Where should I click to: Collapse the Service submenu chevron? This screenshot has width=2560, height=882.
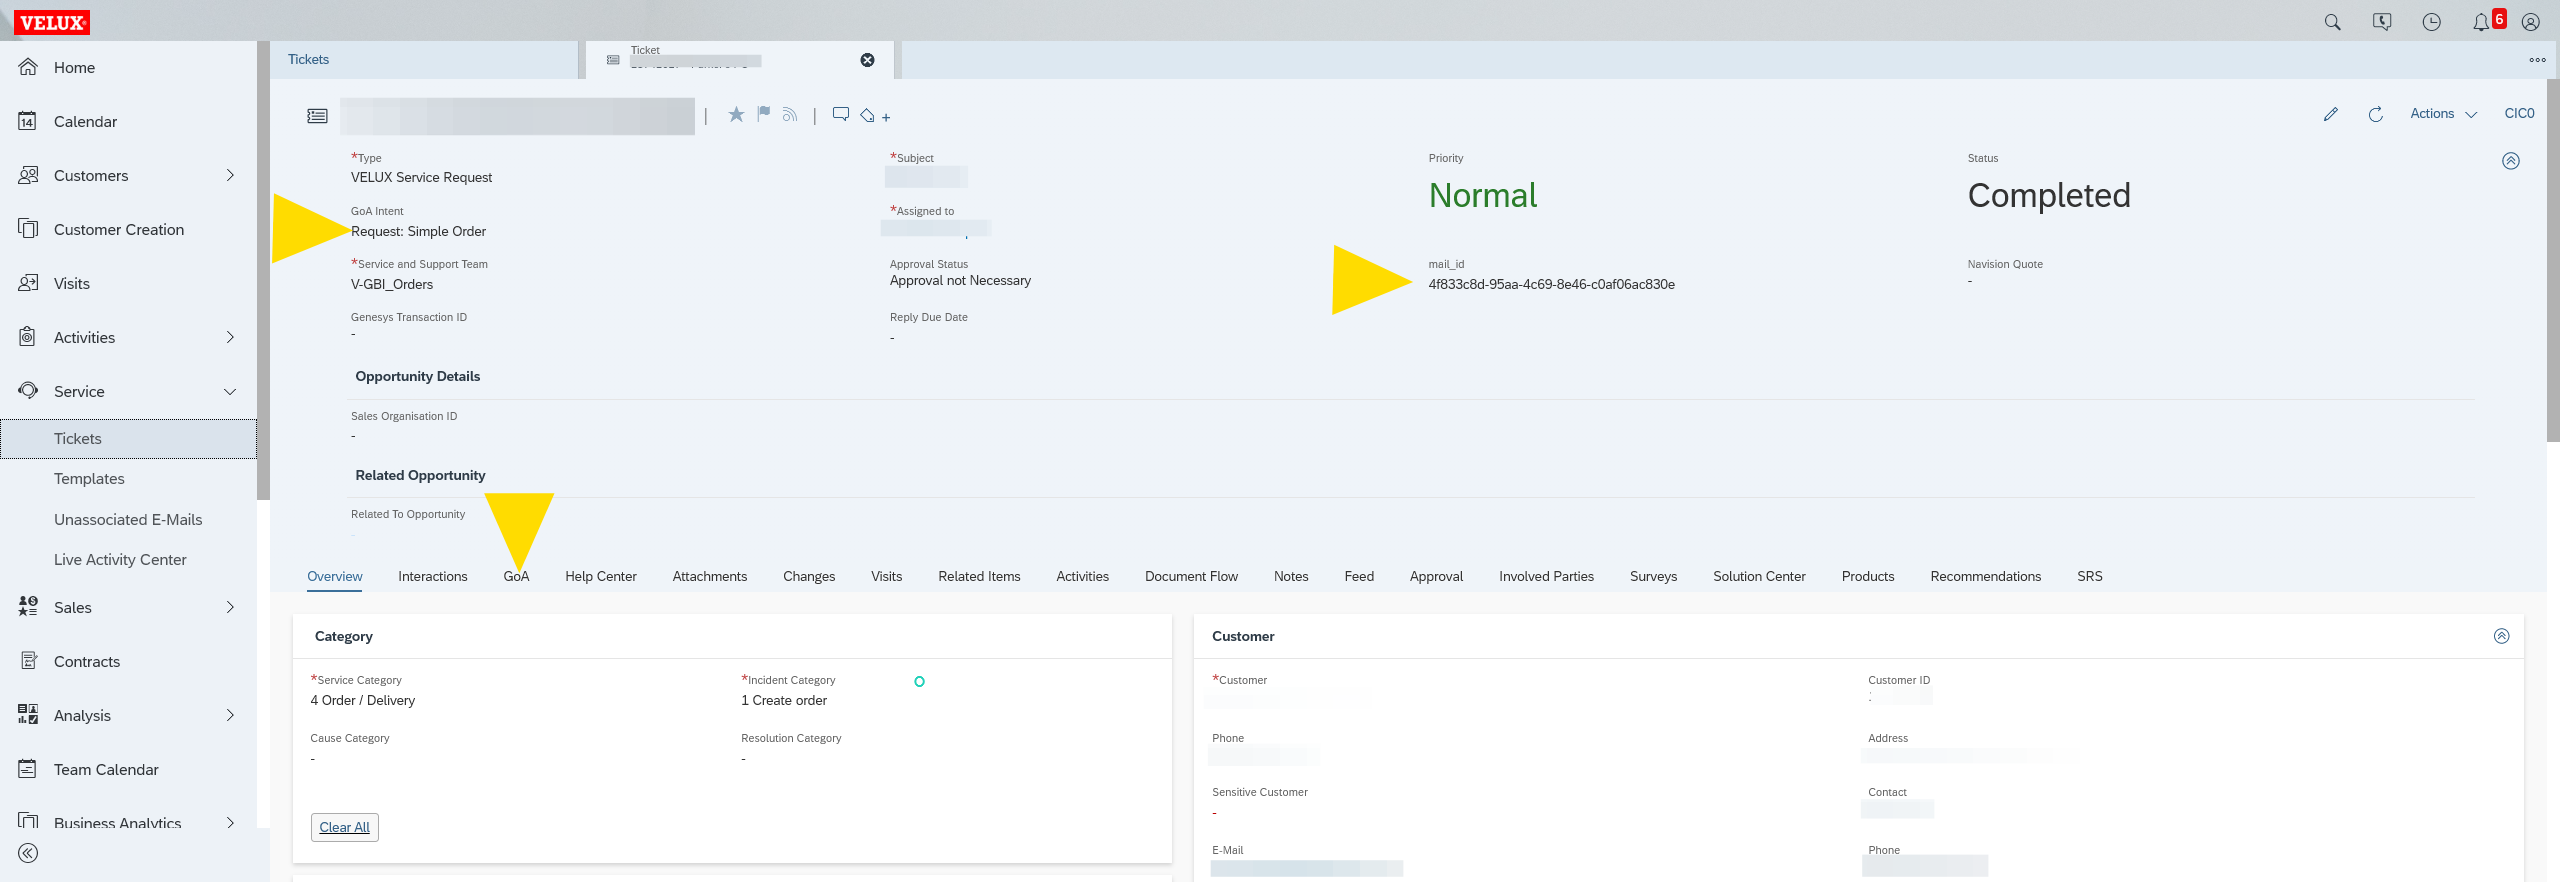tap(230, 391)
